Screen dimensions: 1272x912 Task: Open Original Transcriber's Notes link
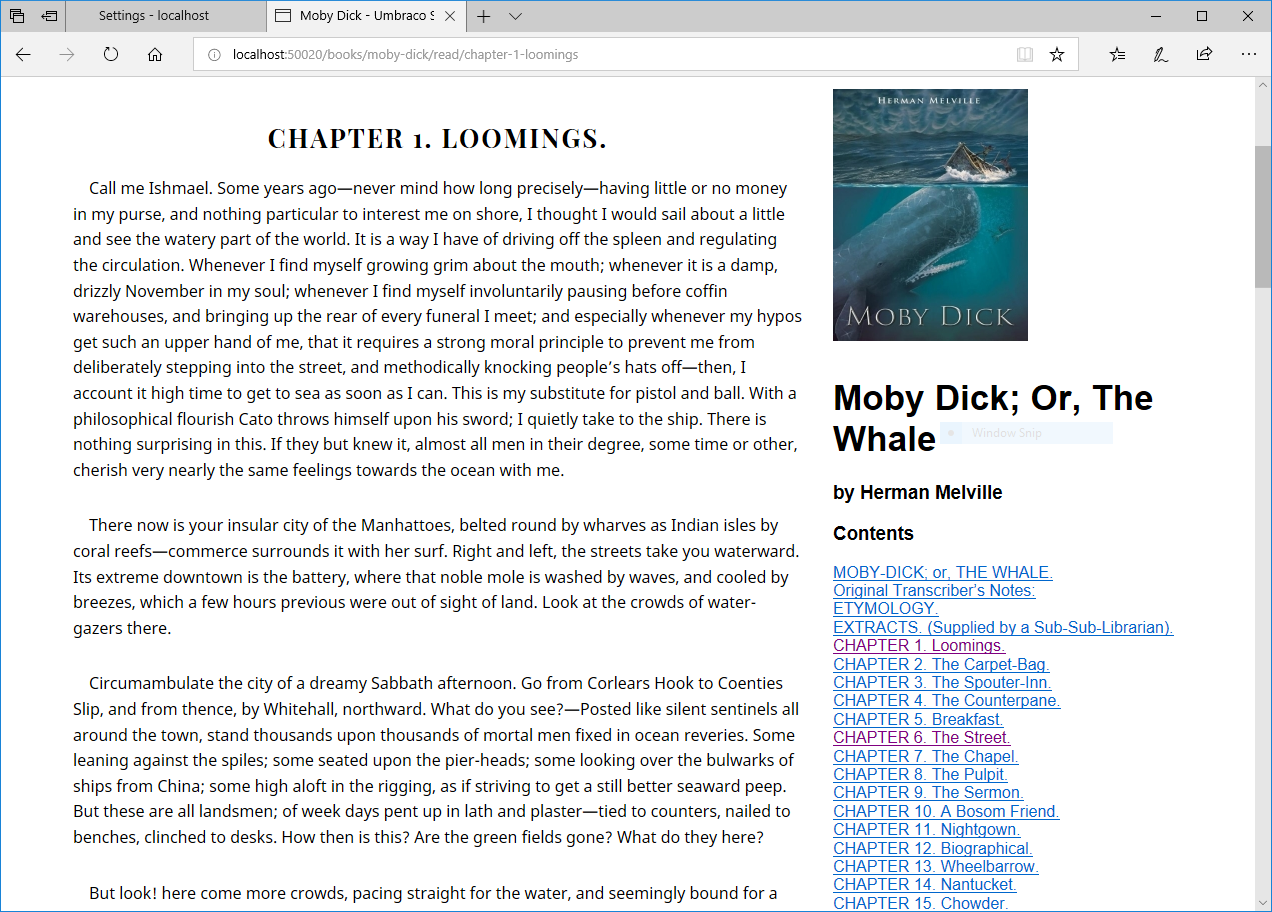coord(934,591)
